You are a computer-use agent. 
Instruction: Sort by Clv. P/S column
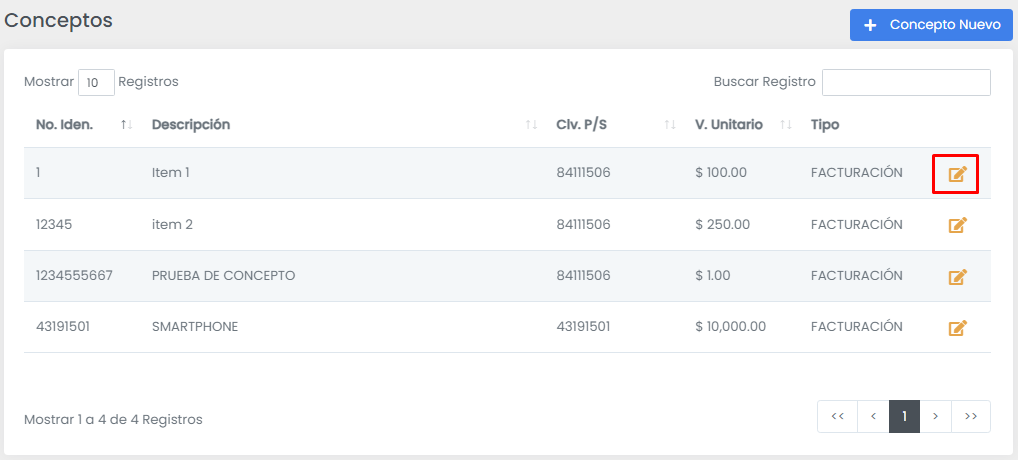click(670, 125)
